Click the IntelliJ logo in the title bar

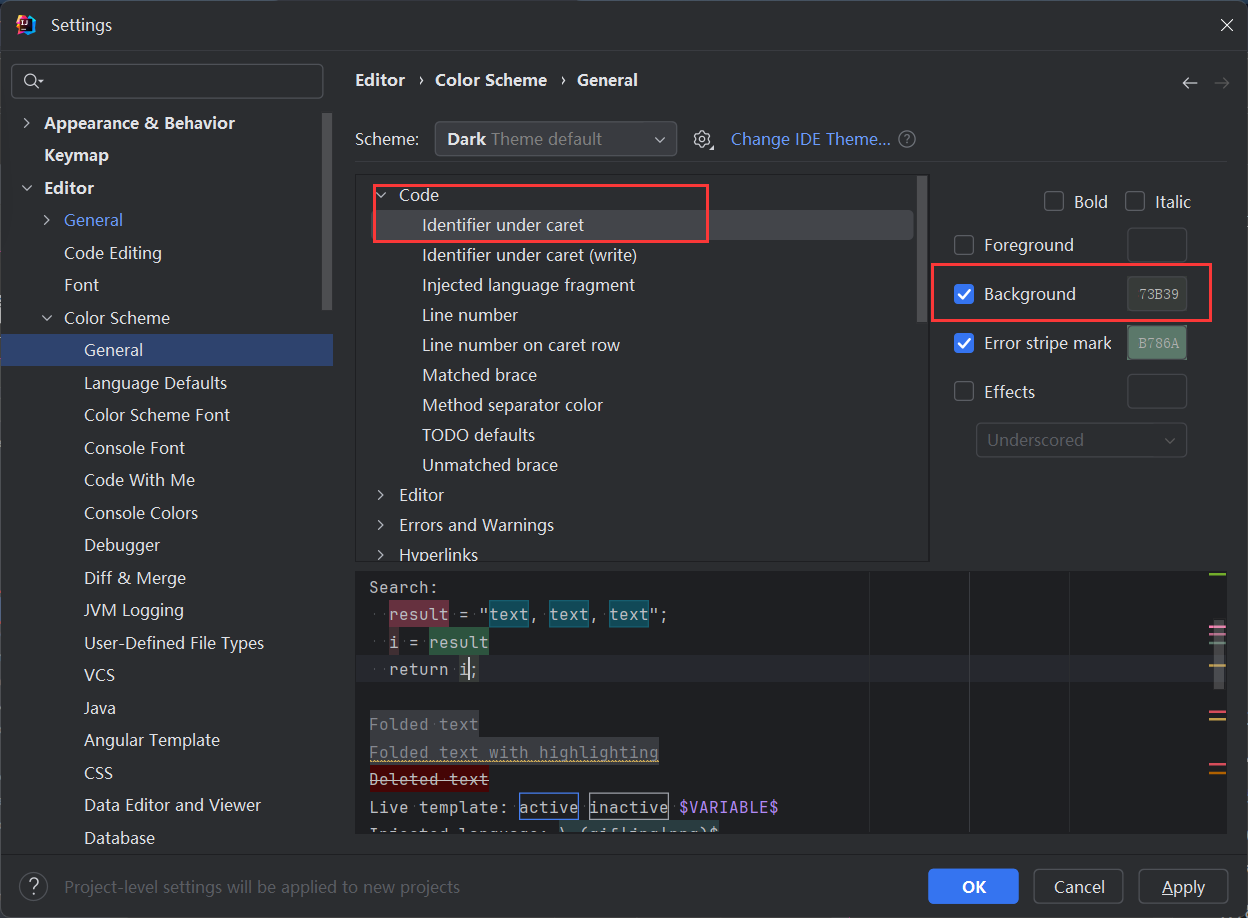(27, 25)
